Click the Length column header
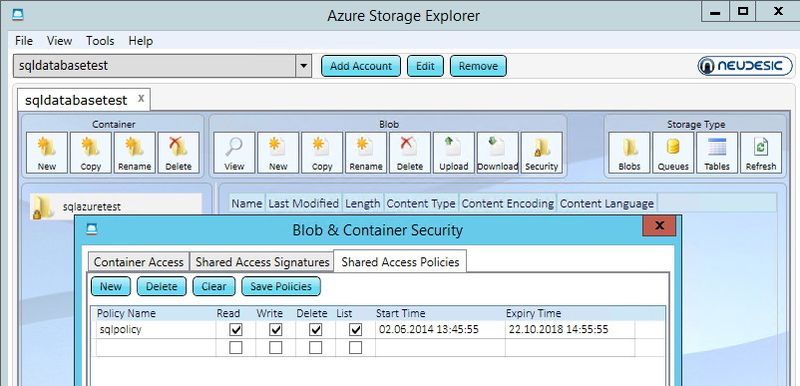This screenshot has width=800, height=386. [x=363, y=203]
